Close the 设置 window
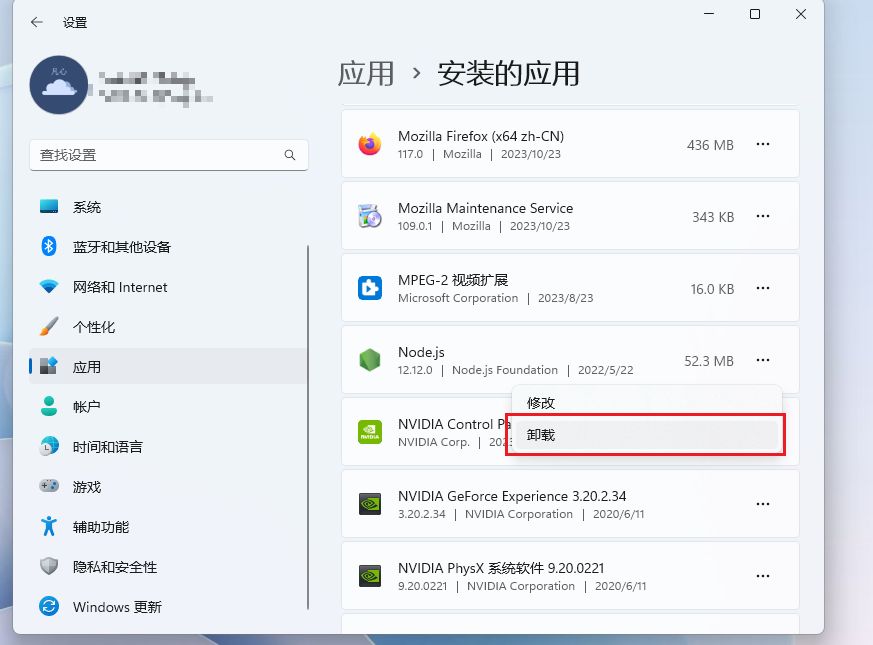 (x=801, y=14)
